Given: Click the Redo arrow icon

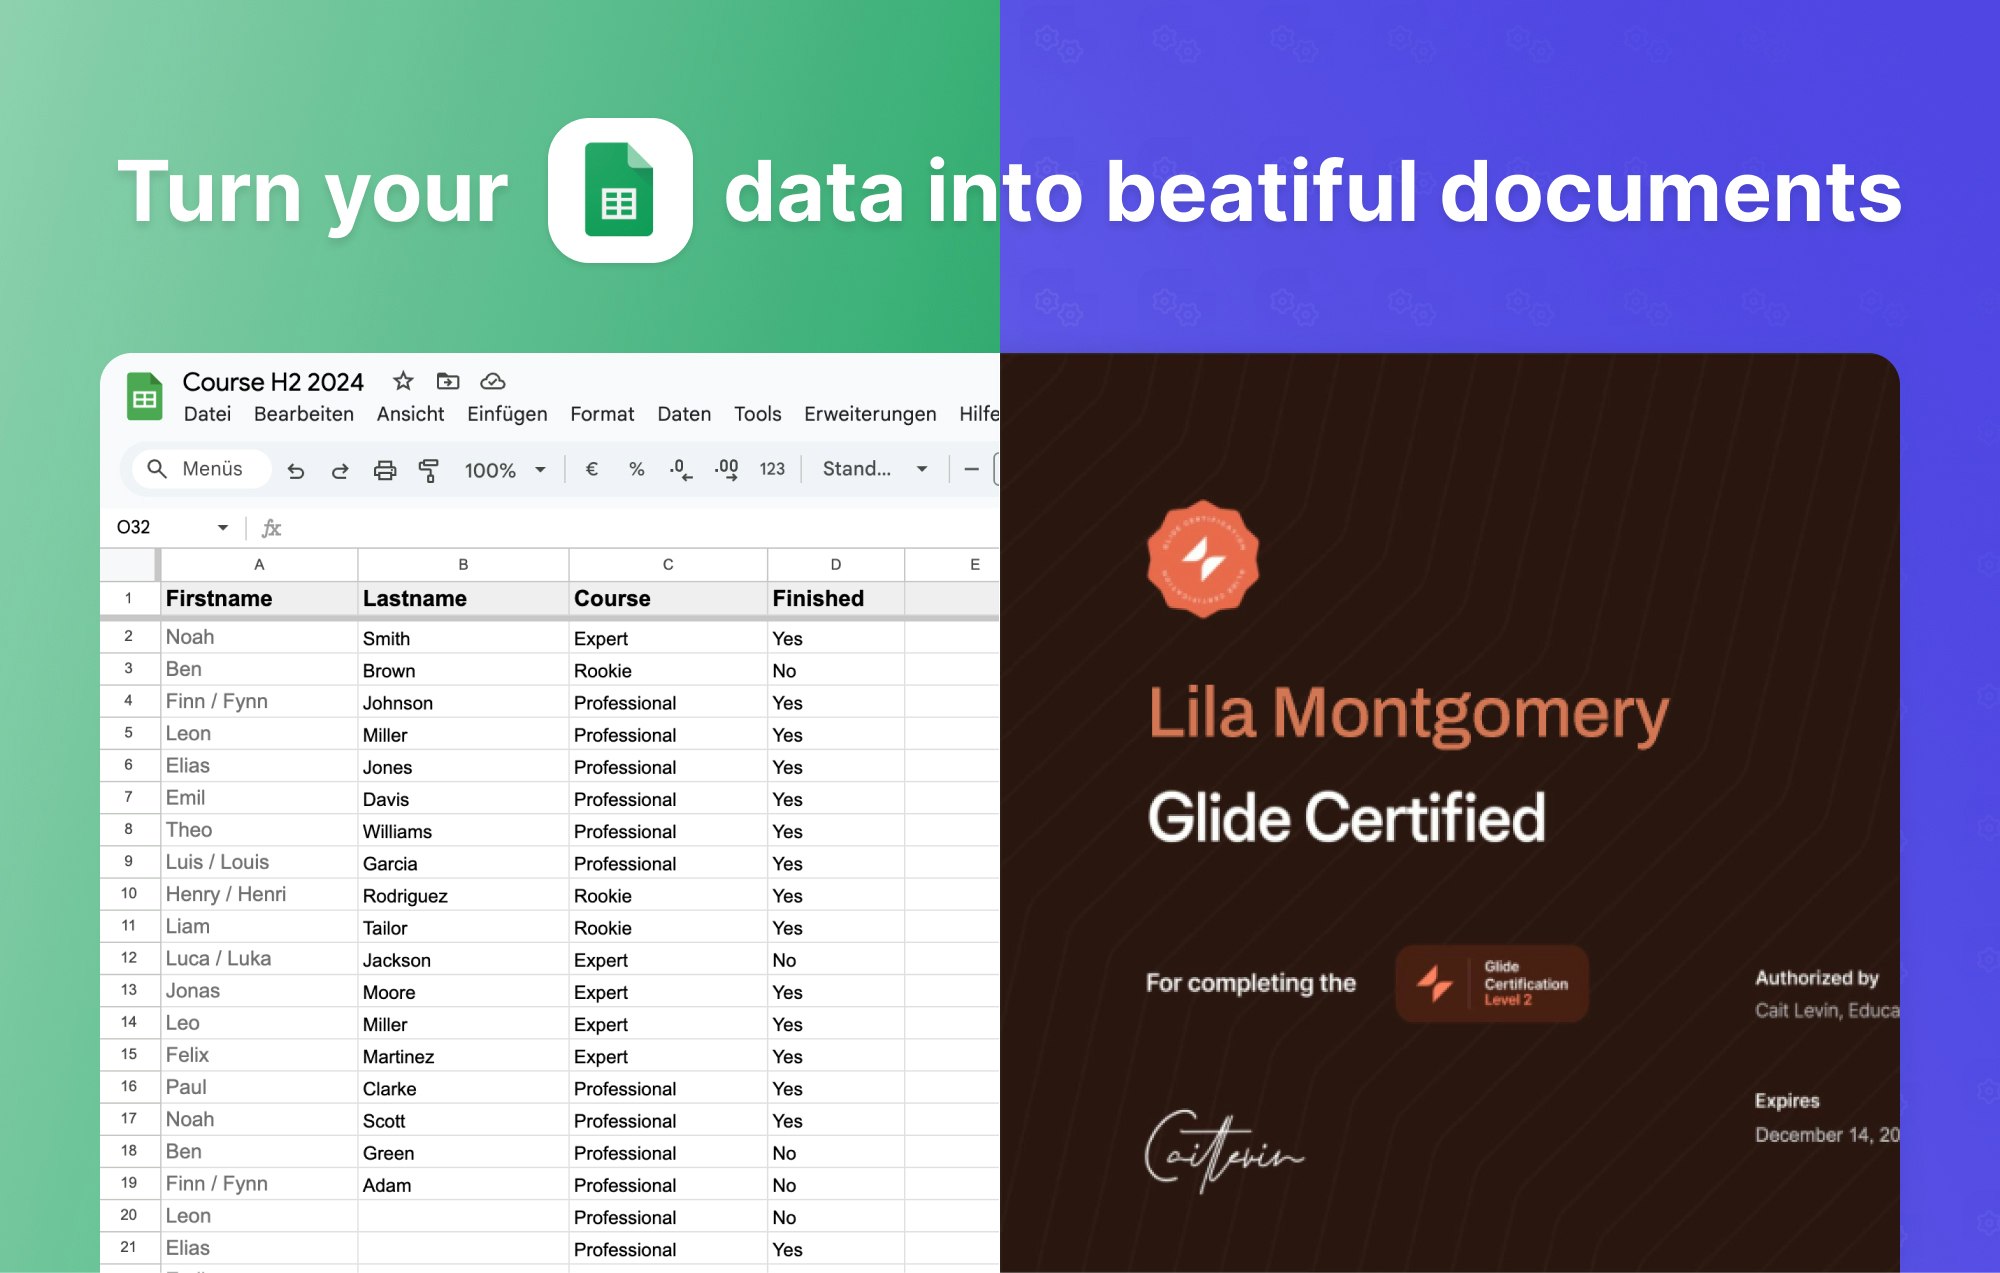Looking at the screenshot, I should click(x=340, y=470).
